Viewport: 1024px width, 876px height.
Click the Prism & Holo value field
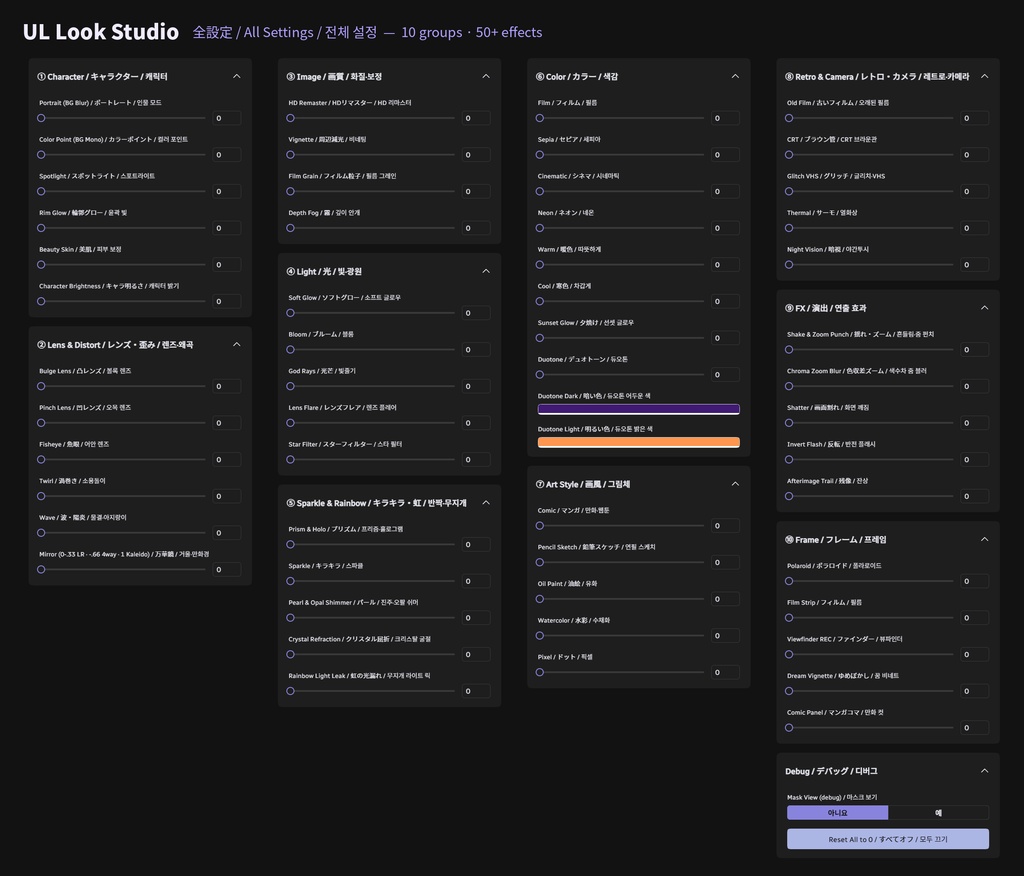coord(476,544)
